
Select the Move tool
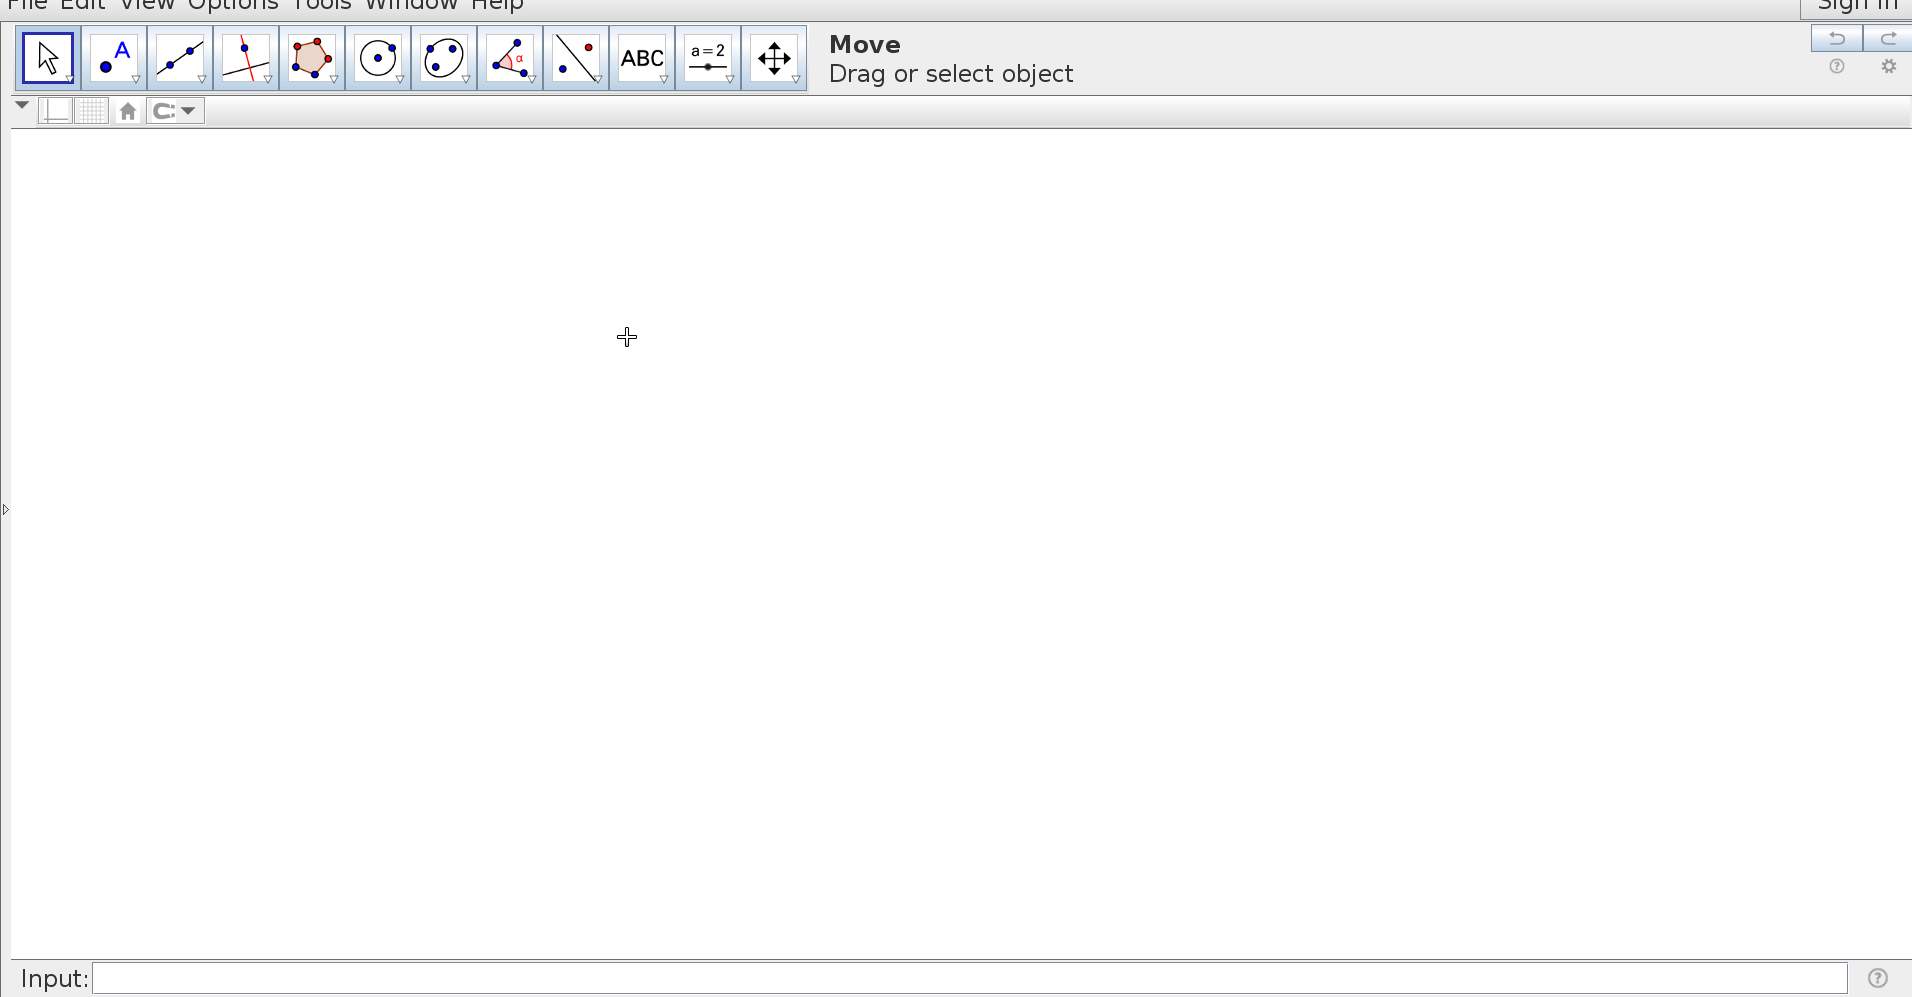click(x=48, y=58)
